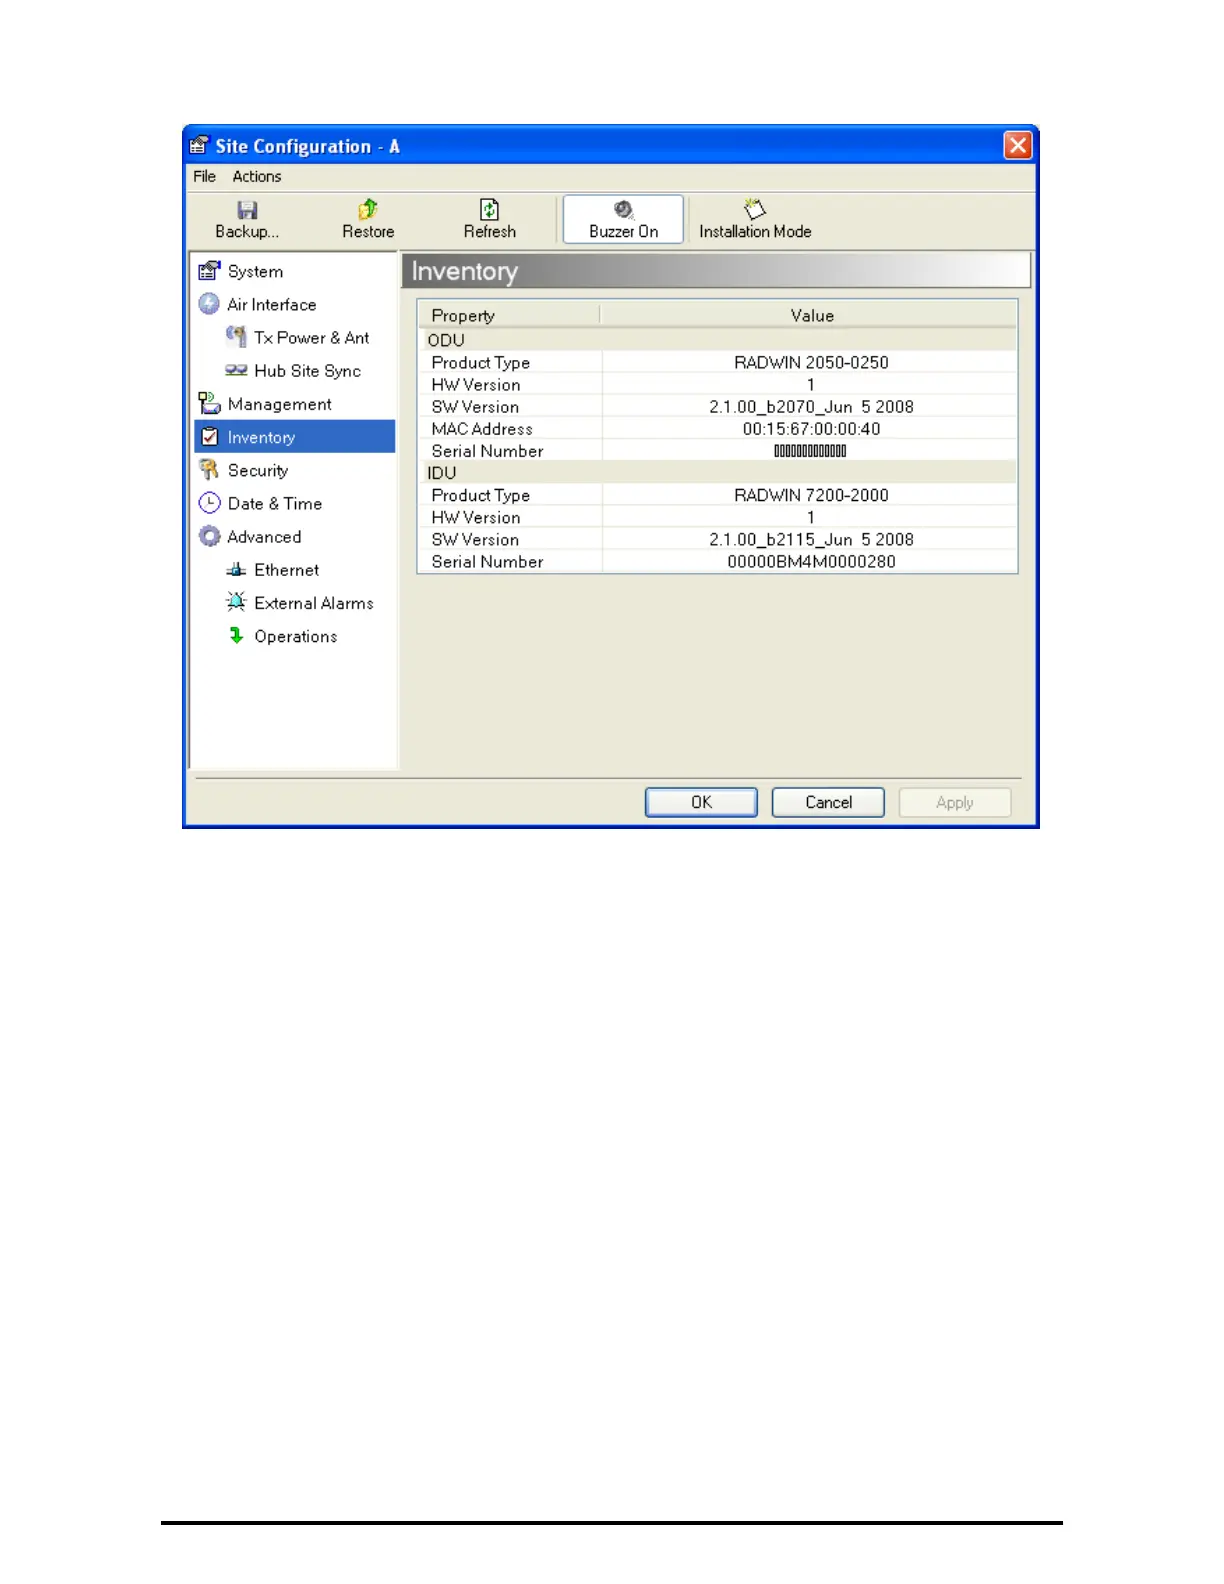Viewport: 1224px width, 1584px height.
Task: Select the IDU group row
Action: (x=717, y=473)
